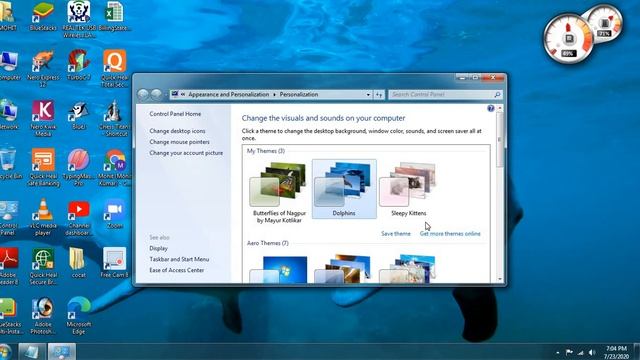Screen dimensions: 640x360
Task: Click the Personalization window help icon
Action: point(491,108)
